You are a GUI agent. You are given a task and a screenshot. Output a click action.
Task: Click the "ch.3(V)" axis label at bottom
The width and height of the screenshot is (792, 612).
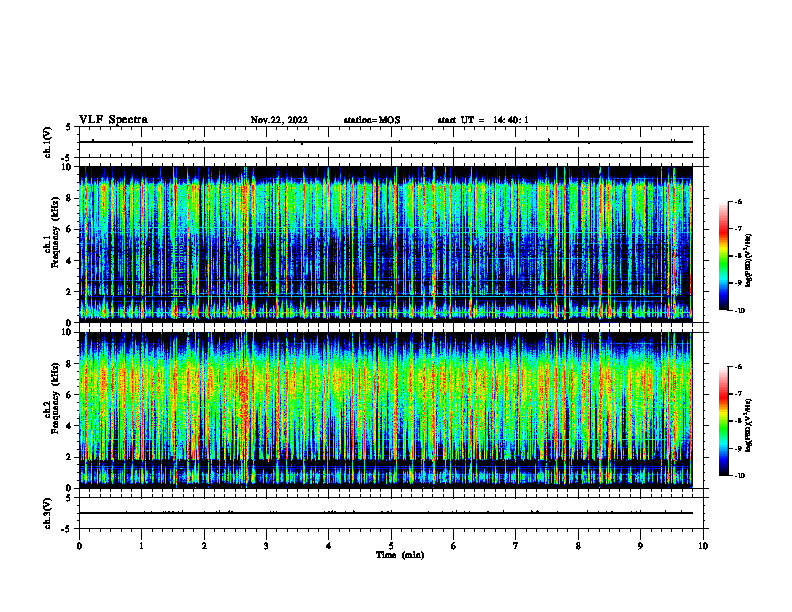coord(48,514)
